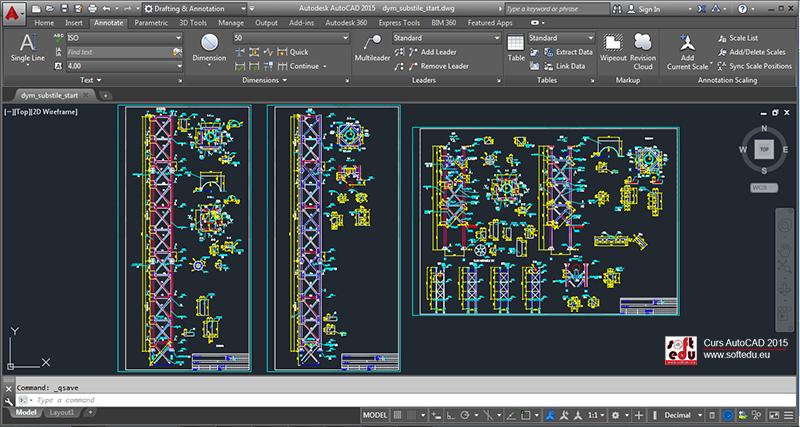
Task: Switch to the Layout1 tab
Action: pos(62,412)
